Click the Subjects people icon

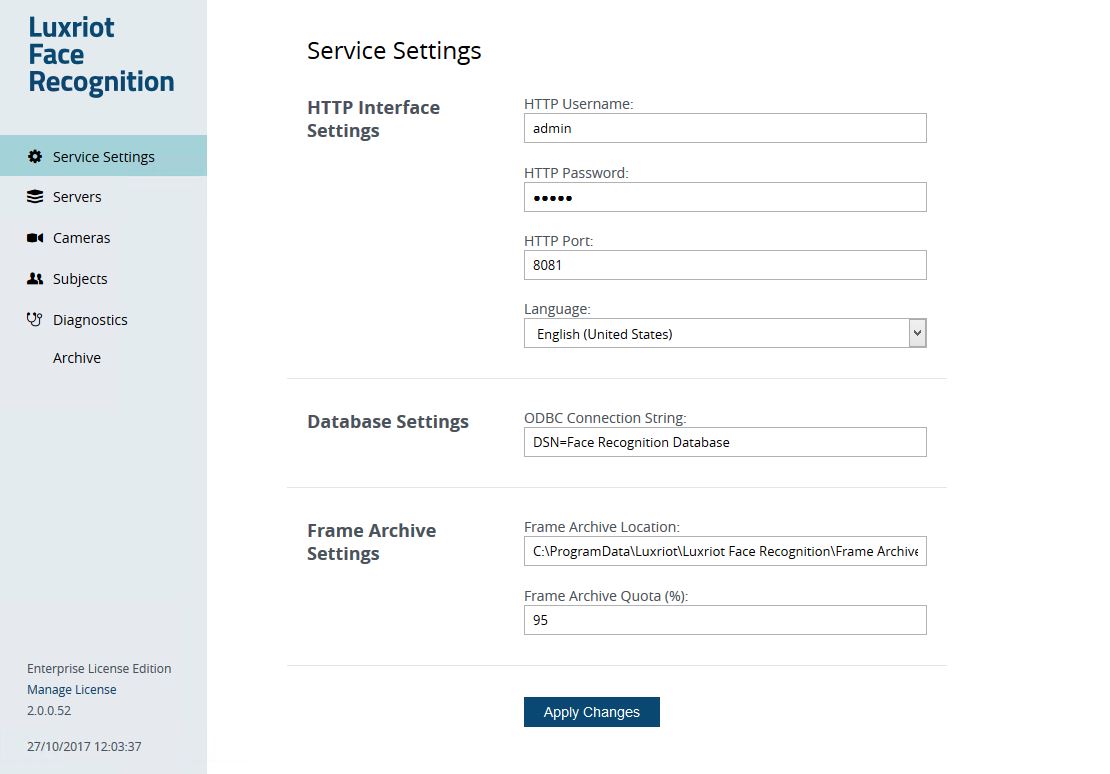[x=35, y=279]
